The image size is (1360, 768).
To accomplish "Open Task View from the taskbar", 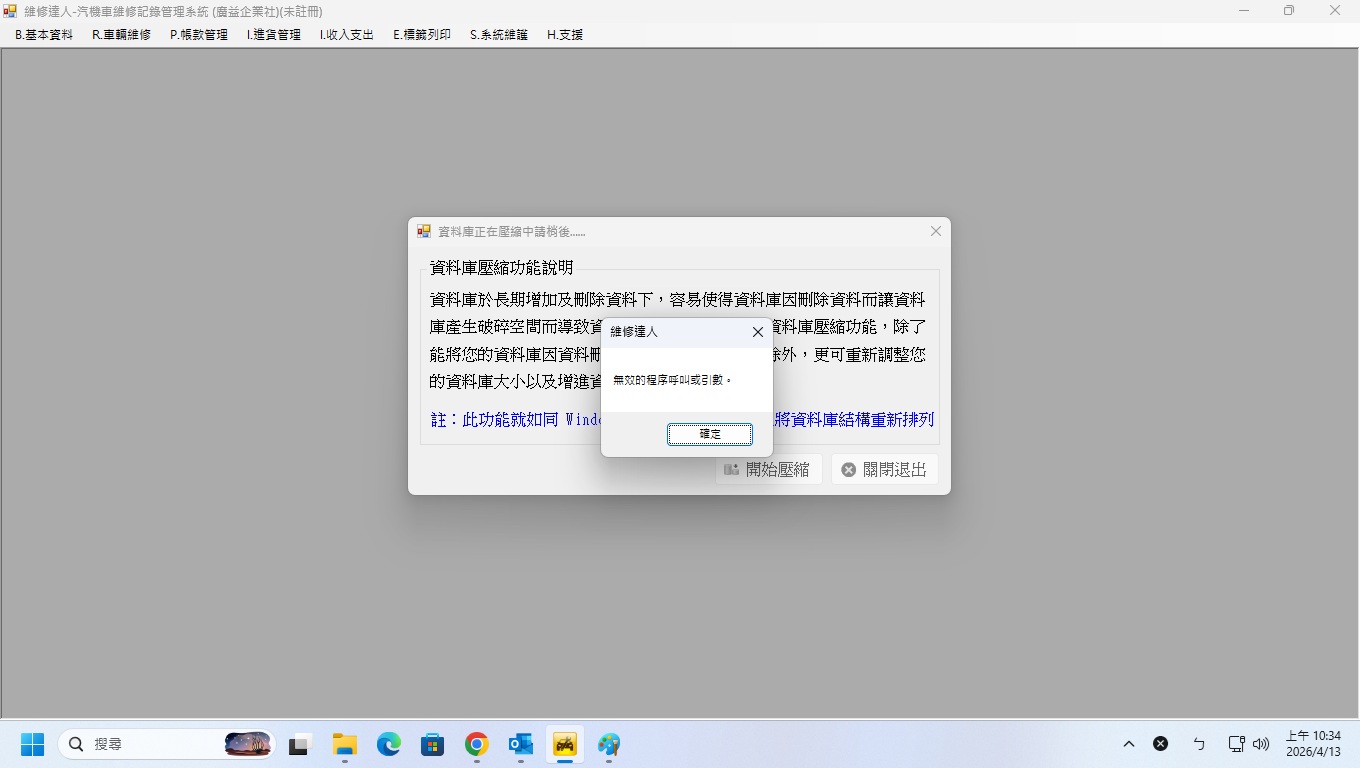I will pos(299,745).
